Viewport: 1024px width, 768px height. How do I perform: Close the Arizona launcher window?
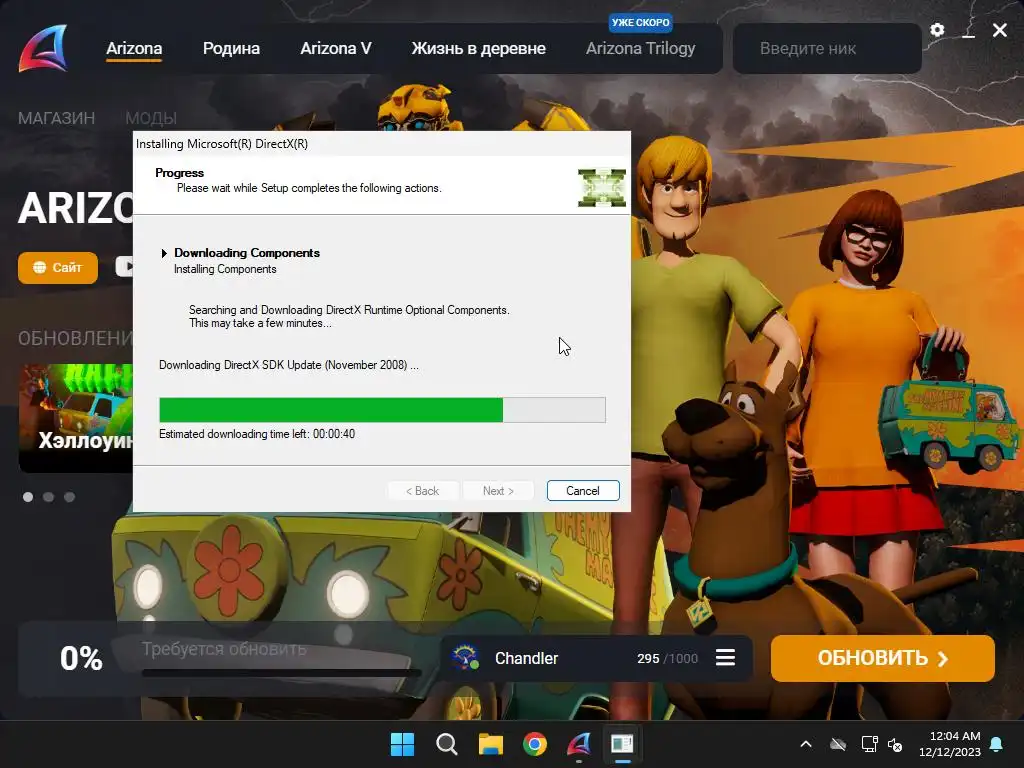click(999, 30)
